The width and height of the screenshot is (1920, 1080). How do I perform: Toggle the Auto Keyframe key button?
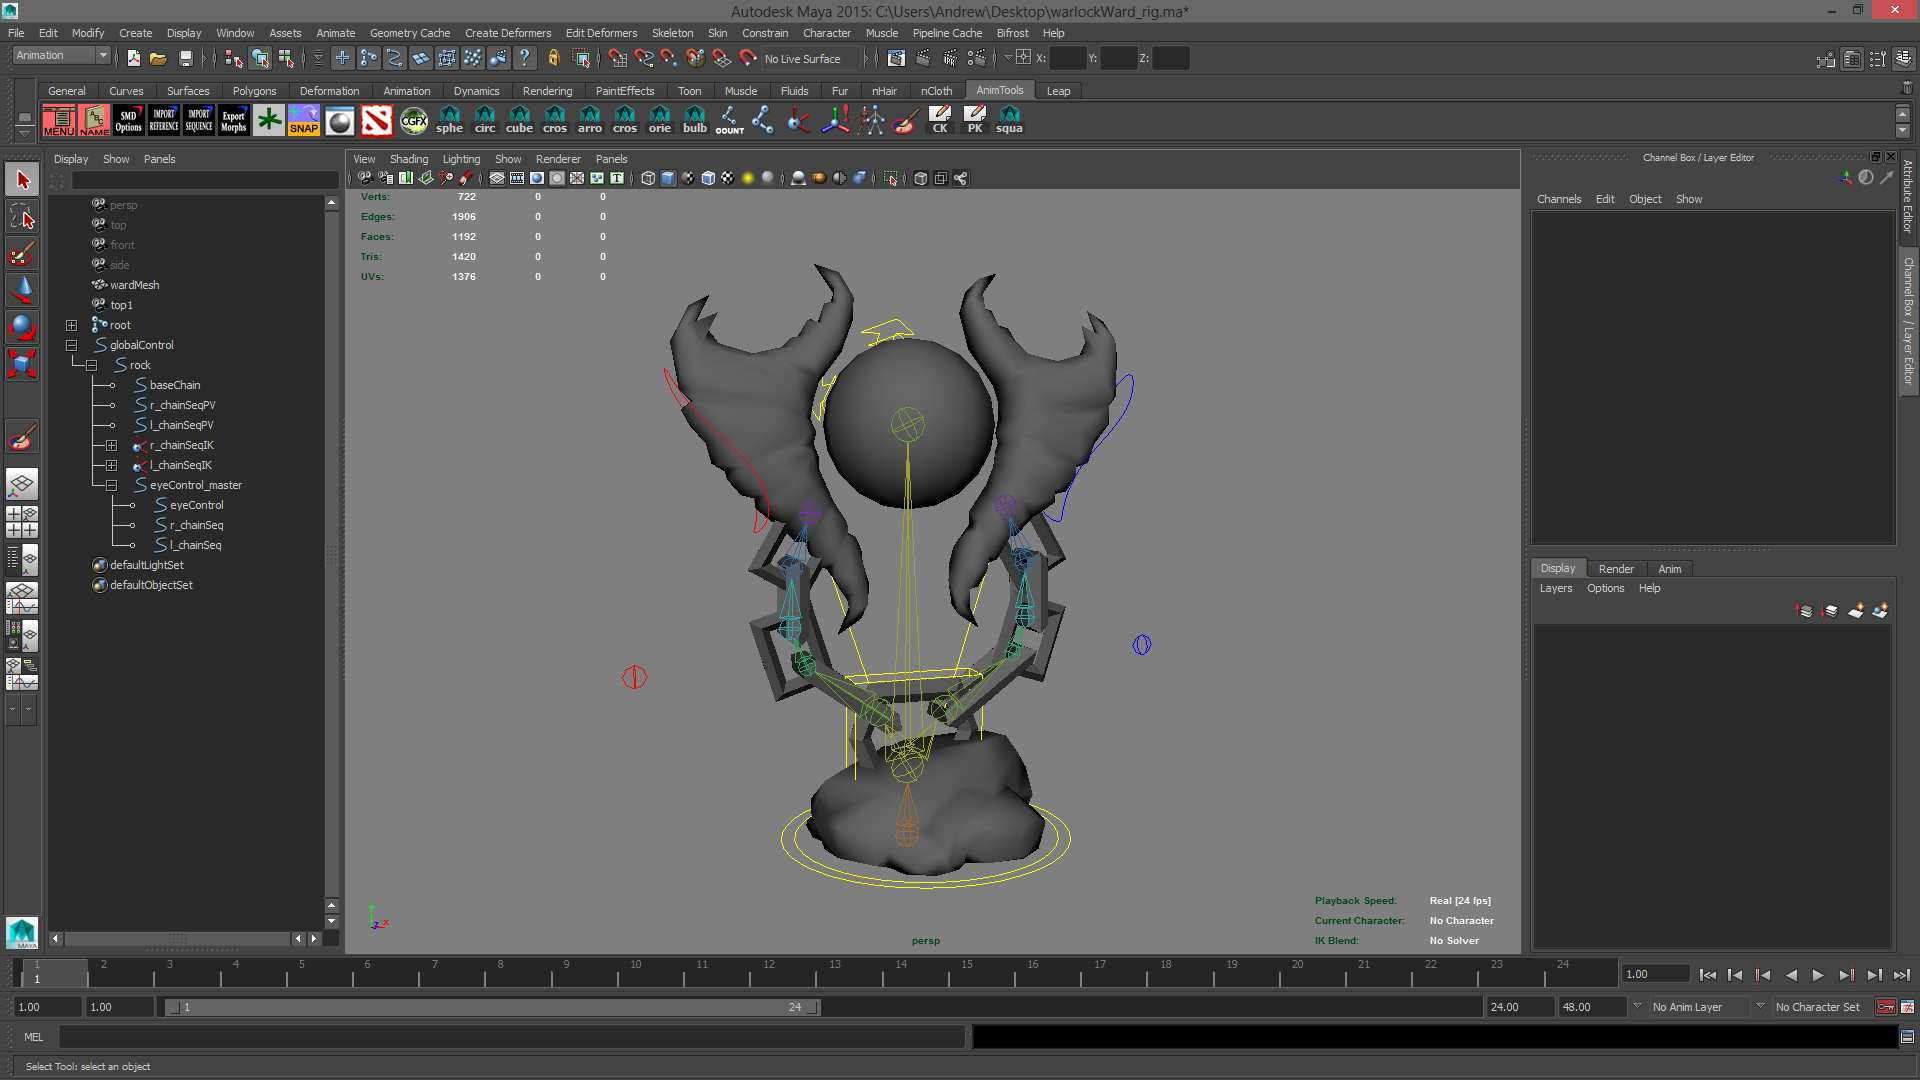click(x=1885, y=1007)
